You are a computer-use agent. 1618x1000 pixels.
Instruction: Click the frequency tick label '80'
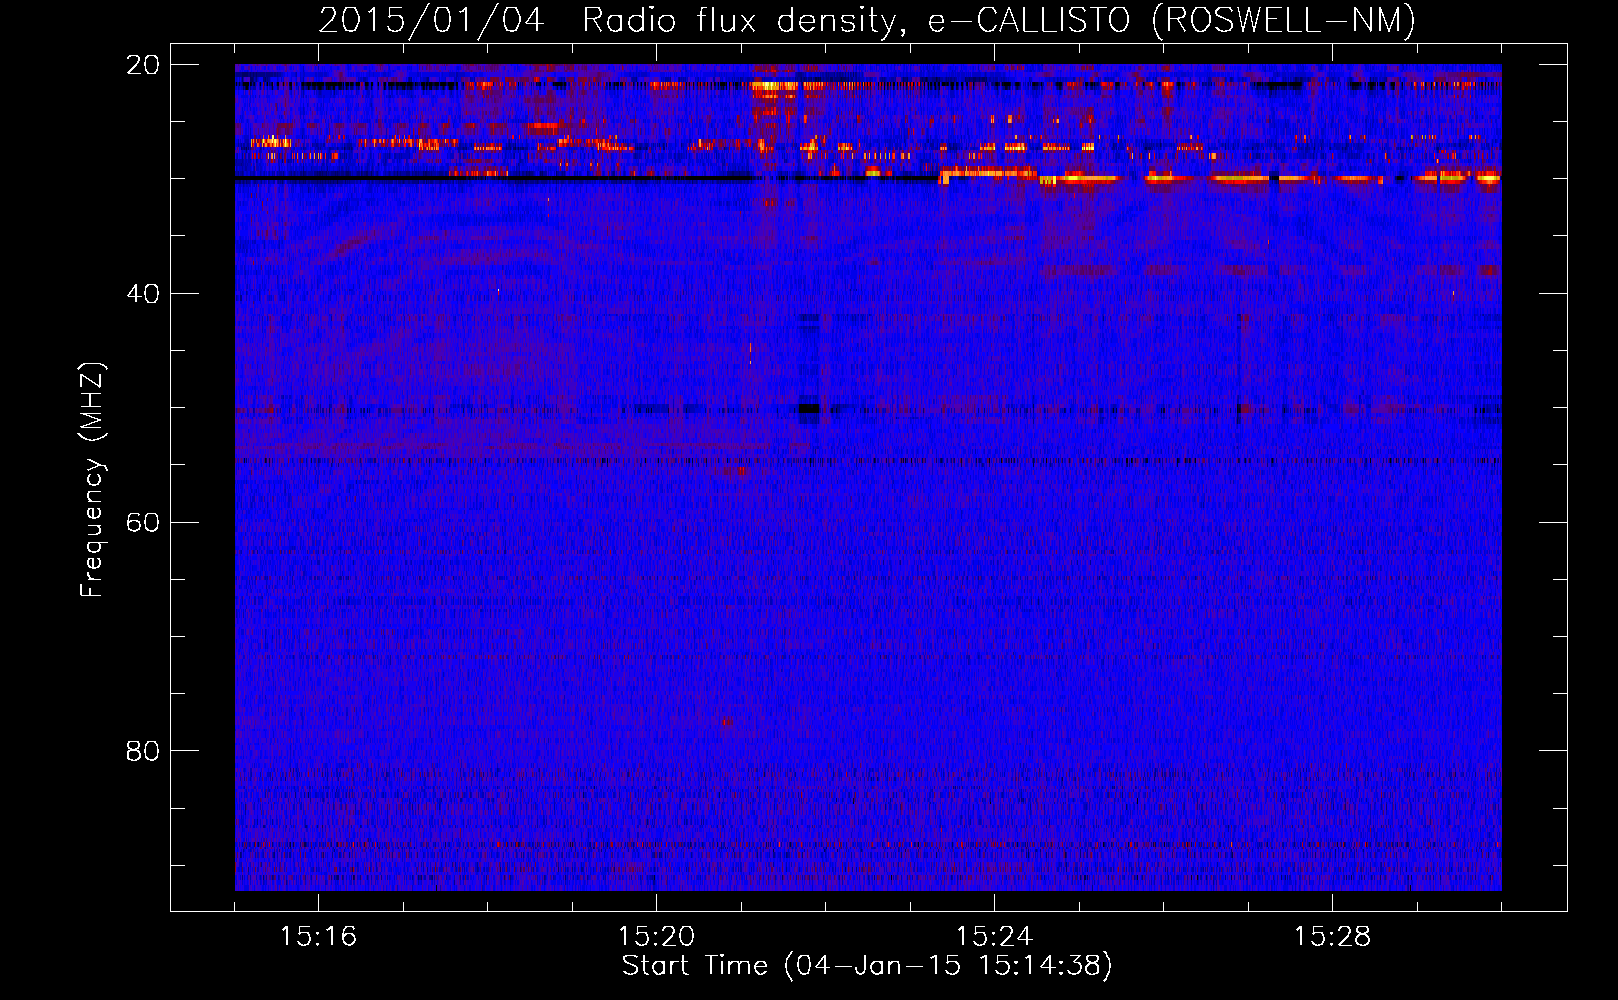[142, 751]
